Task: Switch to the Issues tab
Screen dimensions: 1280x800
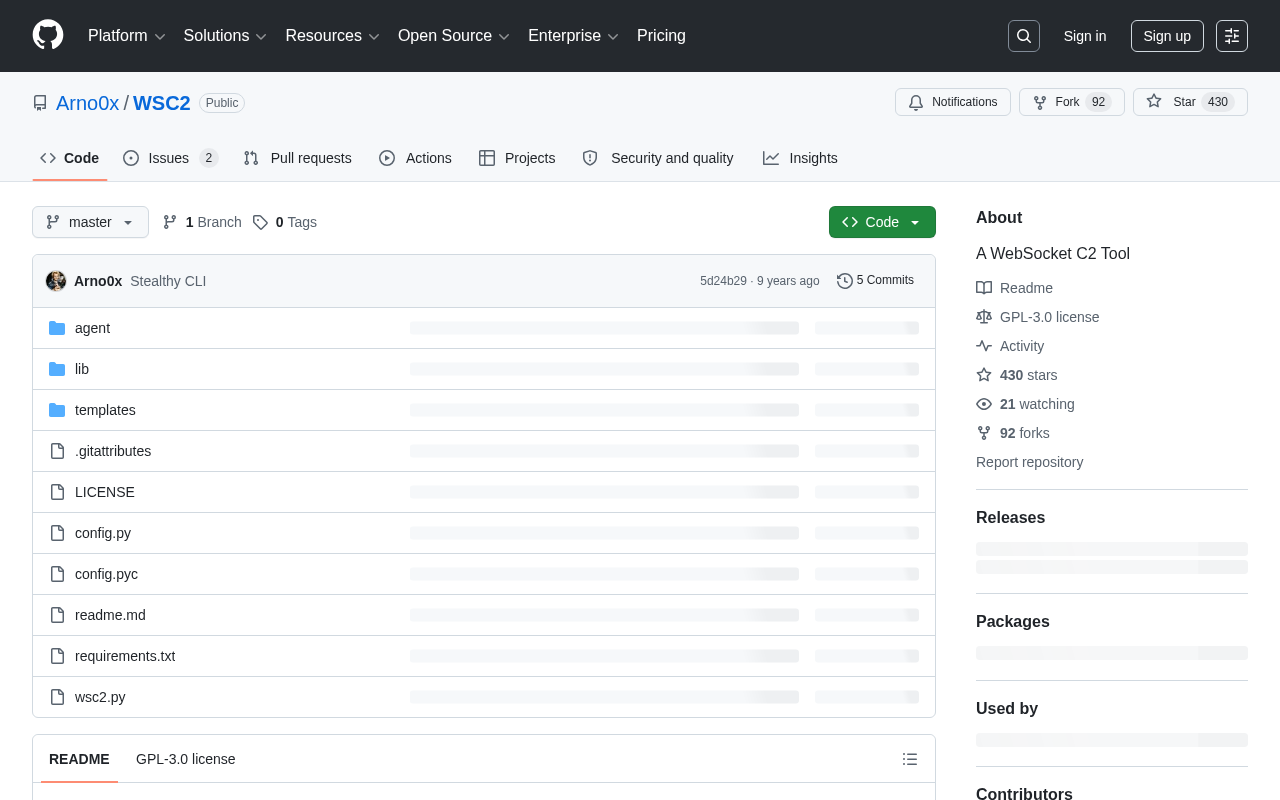Action: tap(170, 158)
